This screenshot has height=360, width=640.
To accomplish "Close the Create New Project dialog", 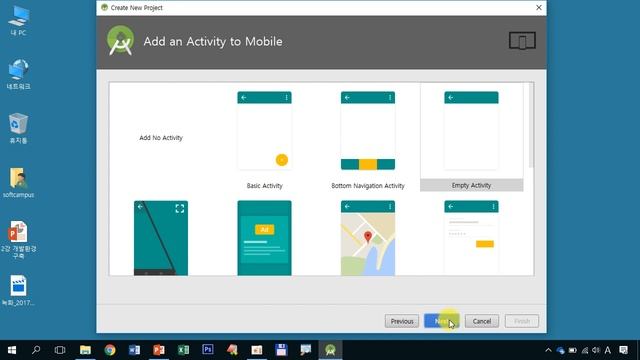I will (x=539, y=8).
